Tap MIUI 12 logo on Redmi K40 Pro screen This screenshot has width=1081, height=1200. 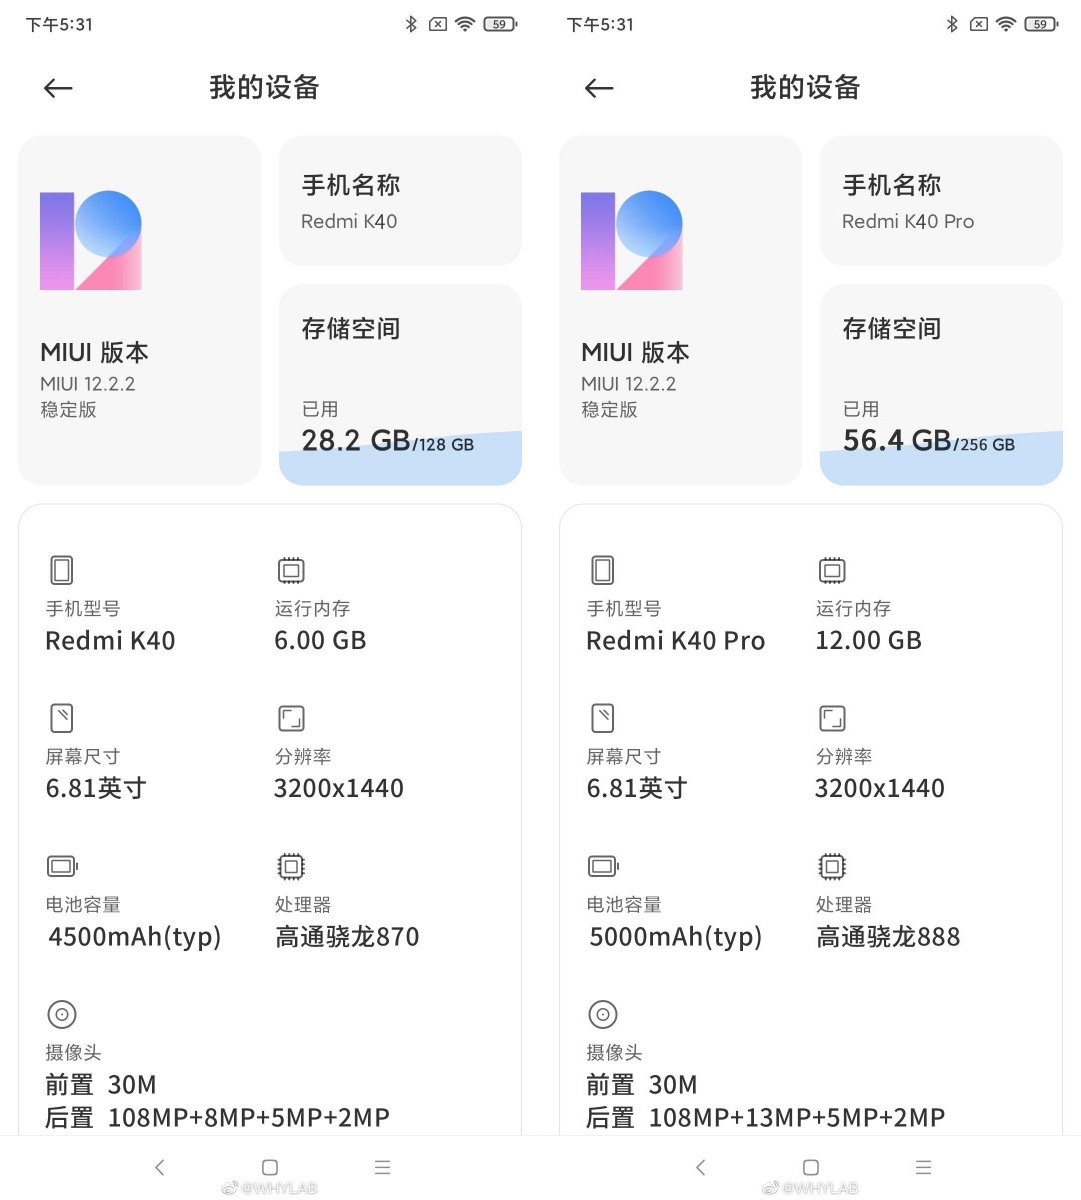point(632,241)
